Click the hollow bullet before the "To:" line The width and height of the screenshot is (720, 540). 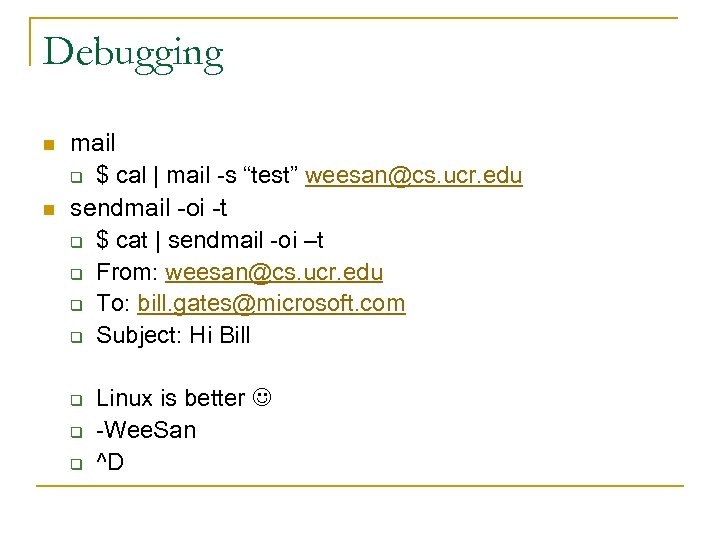click(75, 306)
